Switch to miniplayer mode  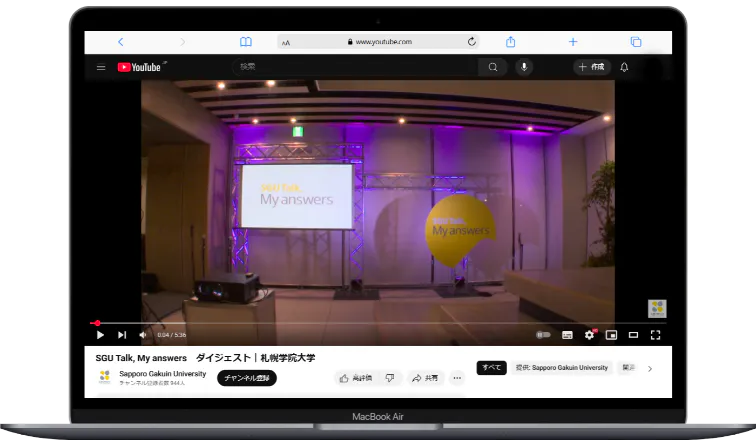point(611,335)
